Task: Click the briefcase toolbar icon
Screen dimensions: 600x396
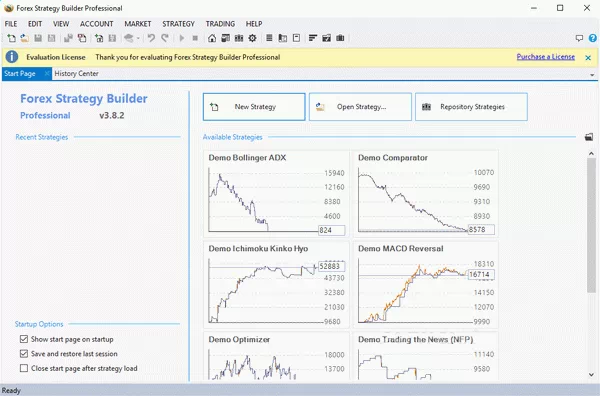Action: (x=340, y=38)
